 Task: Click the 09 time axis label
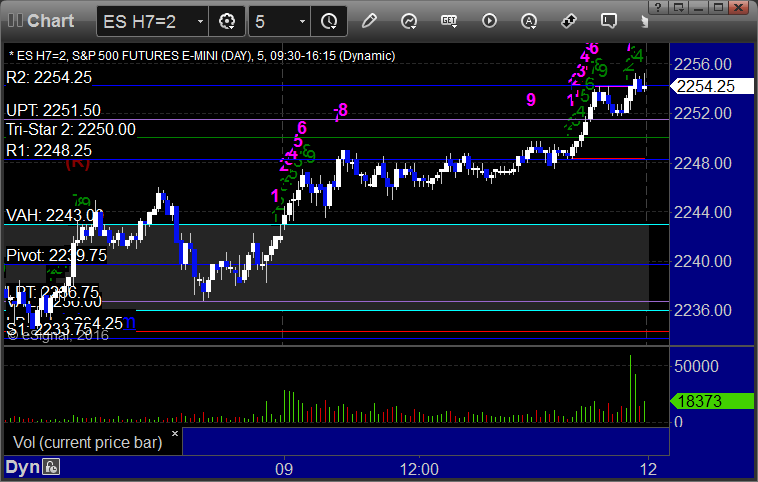[x=284, y=469]
